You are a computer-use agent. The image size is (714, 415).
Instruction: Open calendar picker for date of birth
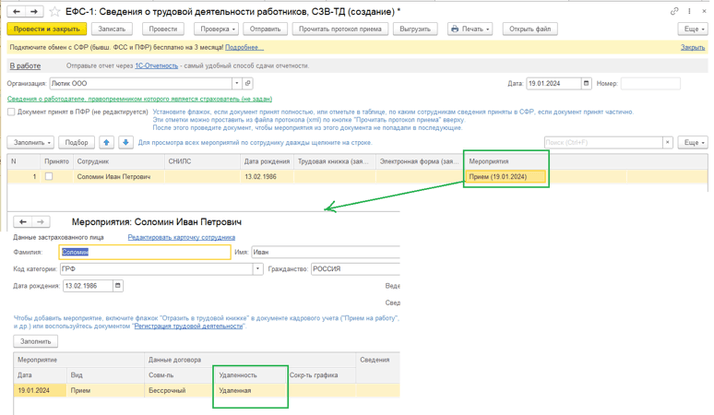tap(120, 285)
